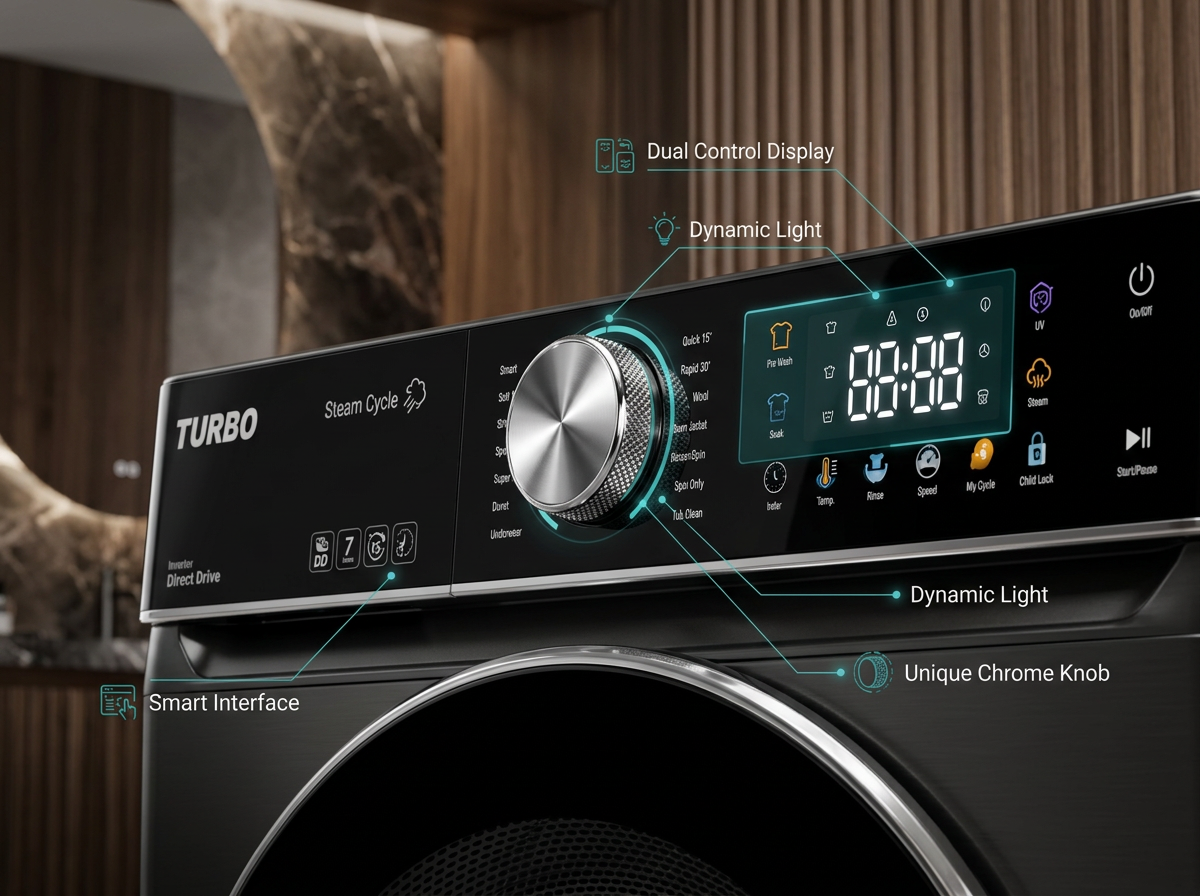
Task: Choose the Wool program label
Action: coord(701,397)
